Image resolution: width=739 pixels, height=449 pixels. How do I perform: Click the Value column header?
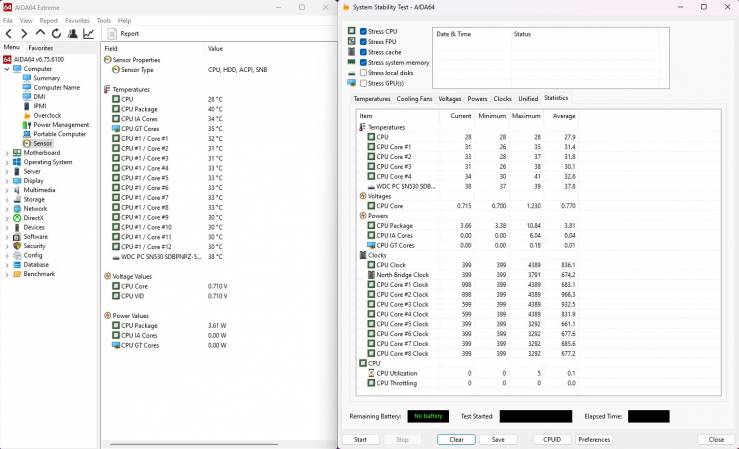coord(215,49)
